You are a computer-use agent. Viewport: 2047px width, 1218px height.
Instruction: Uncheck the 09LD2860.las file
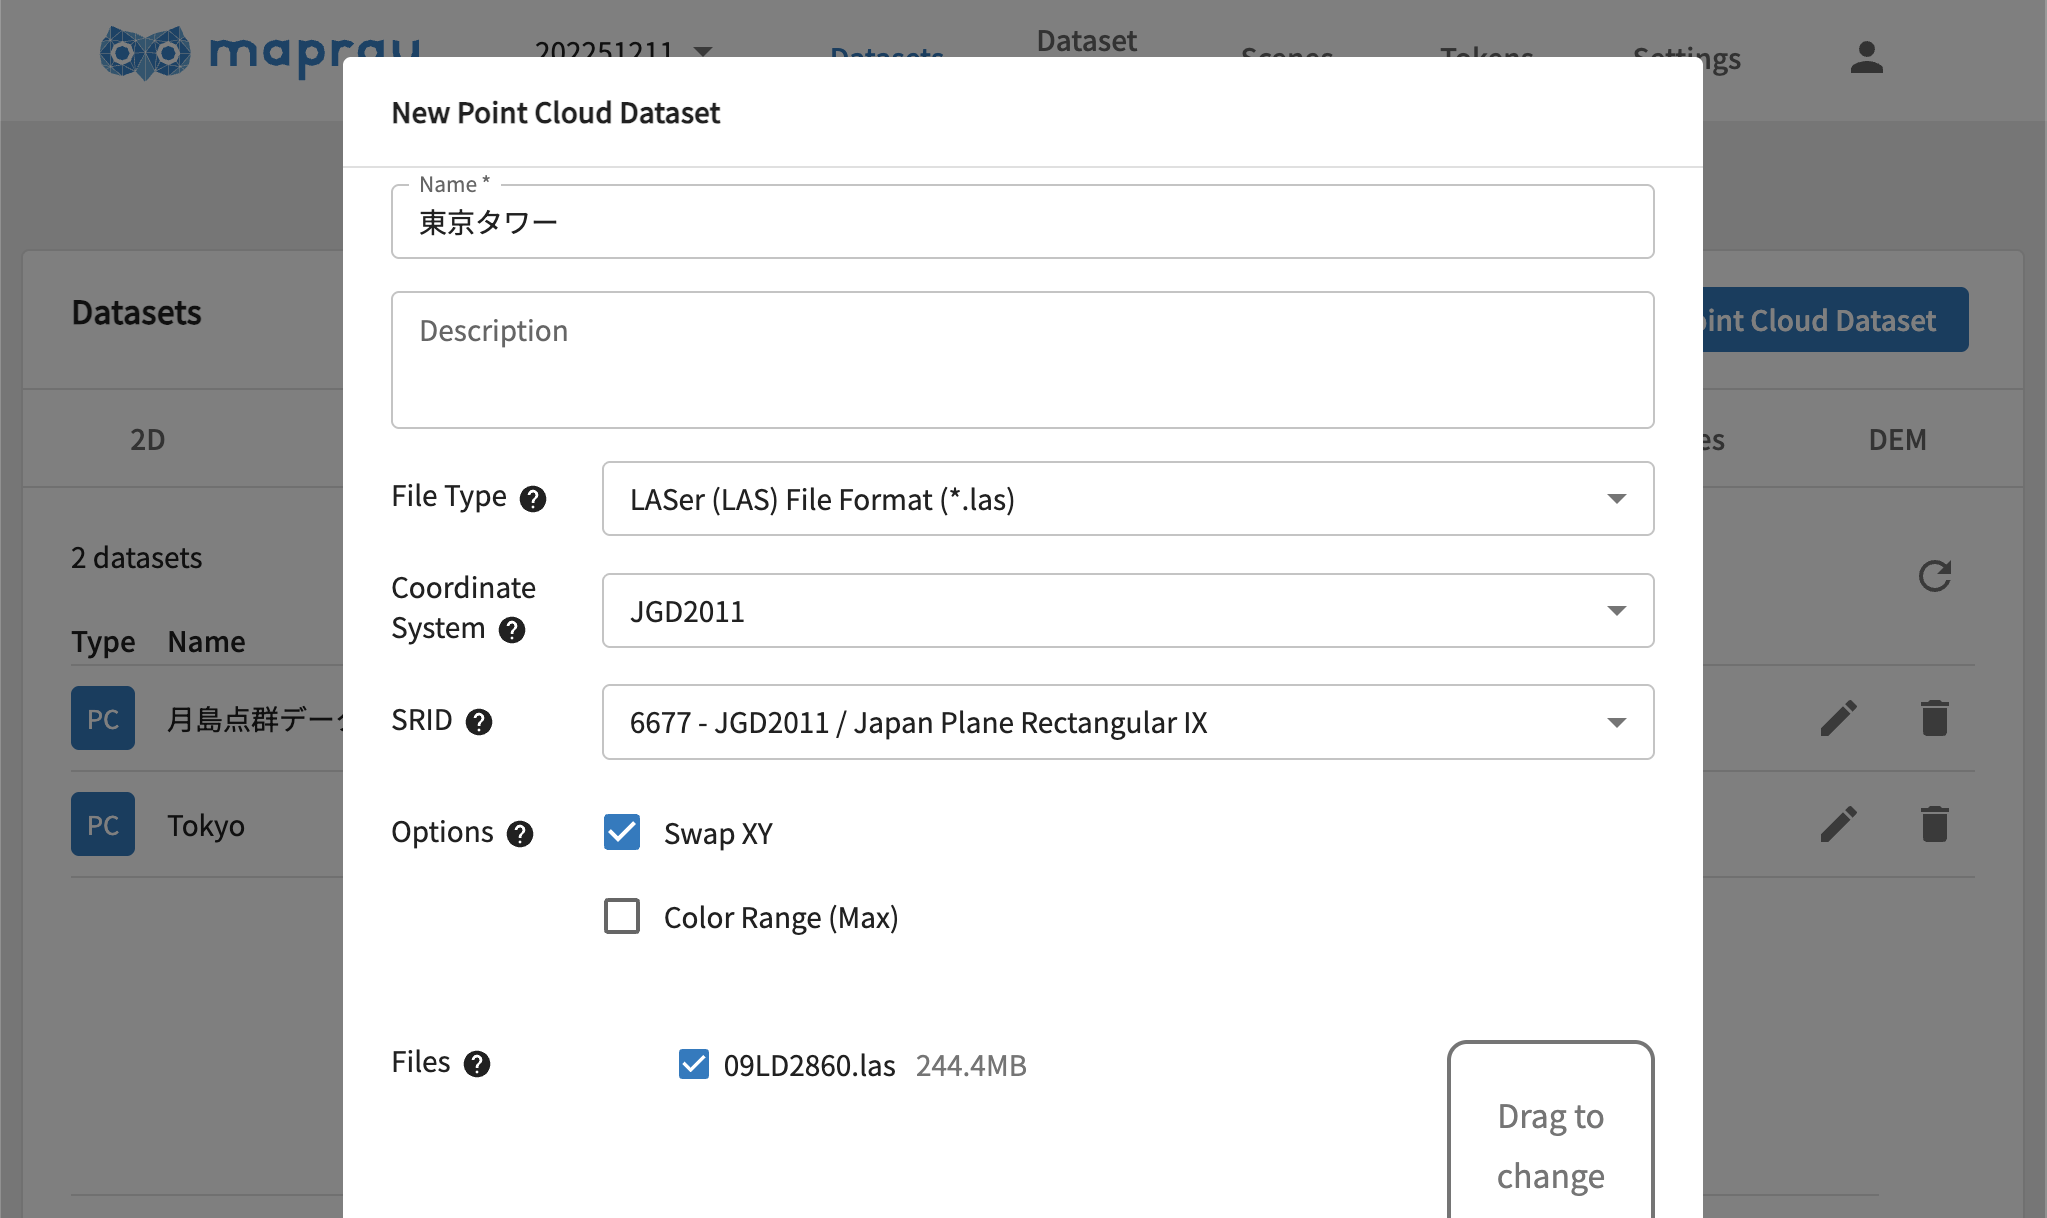tap(694, 1064)
